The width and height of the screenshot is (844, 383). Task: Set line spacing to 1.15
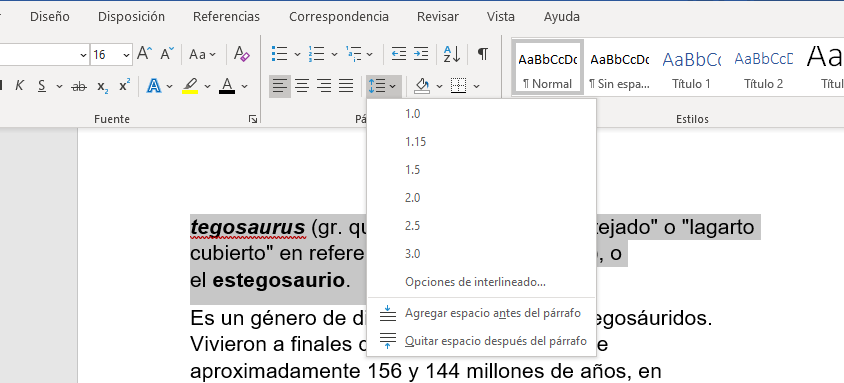481,141
